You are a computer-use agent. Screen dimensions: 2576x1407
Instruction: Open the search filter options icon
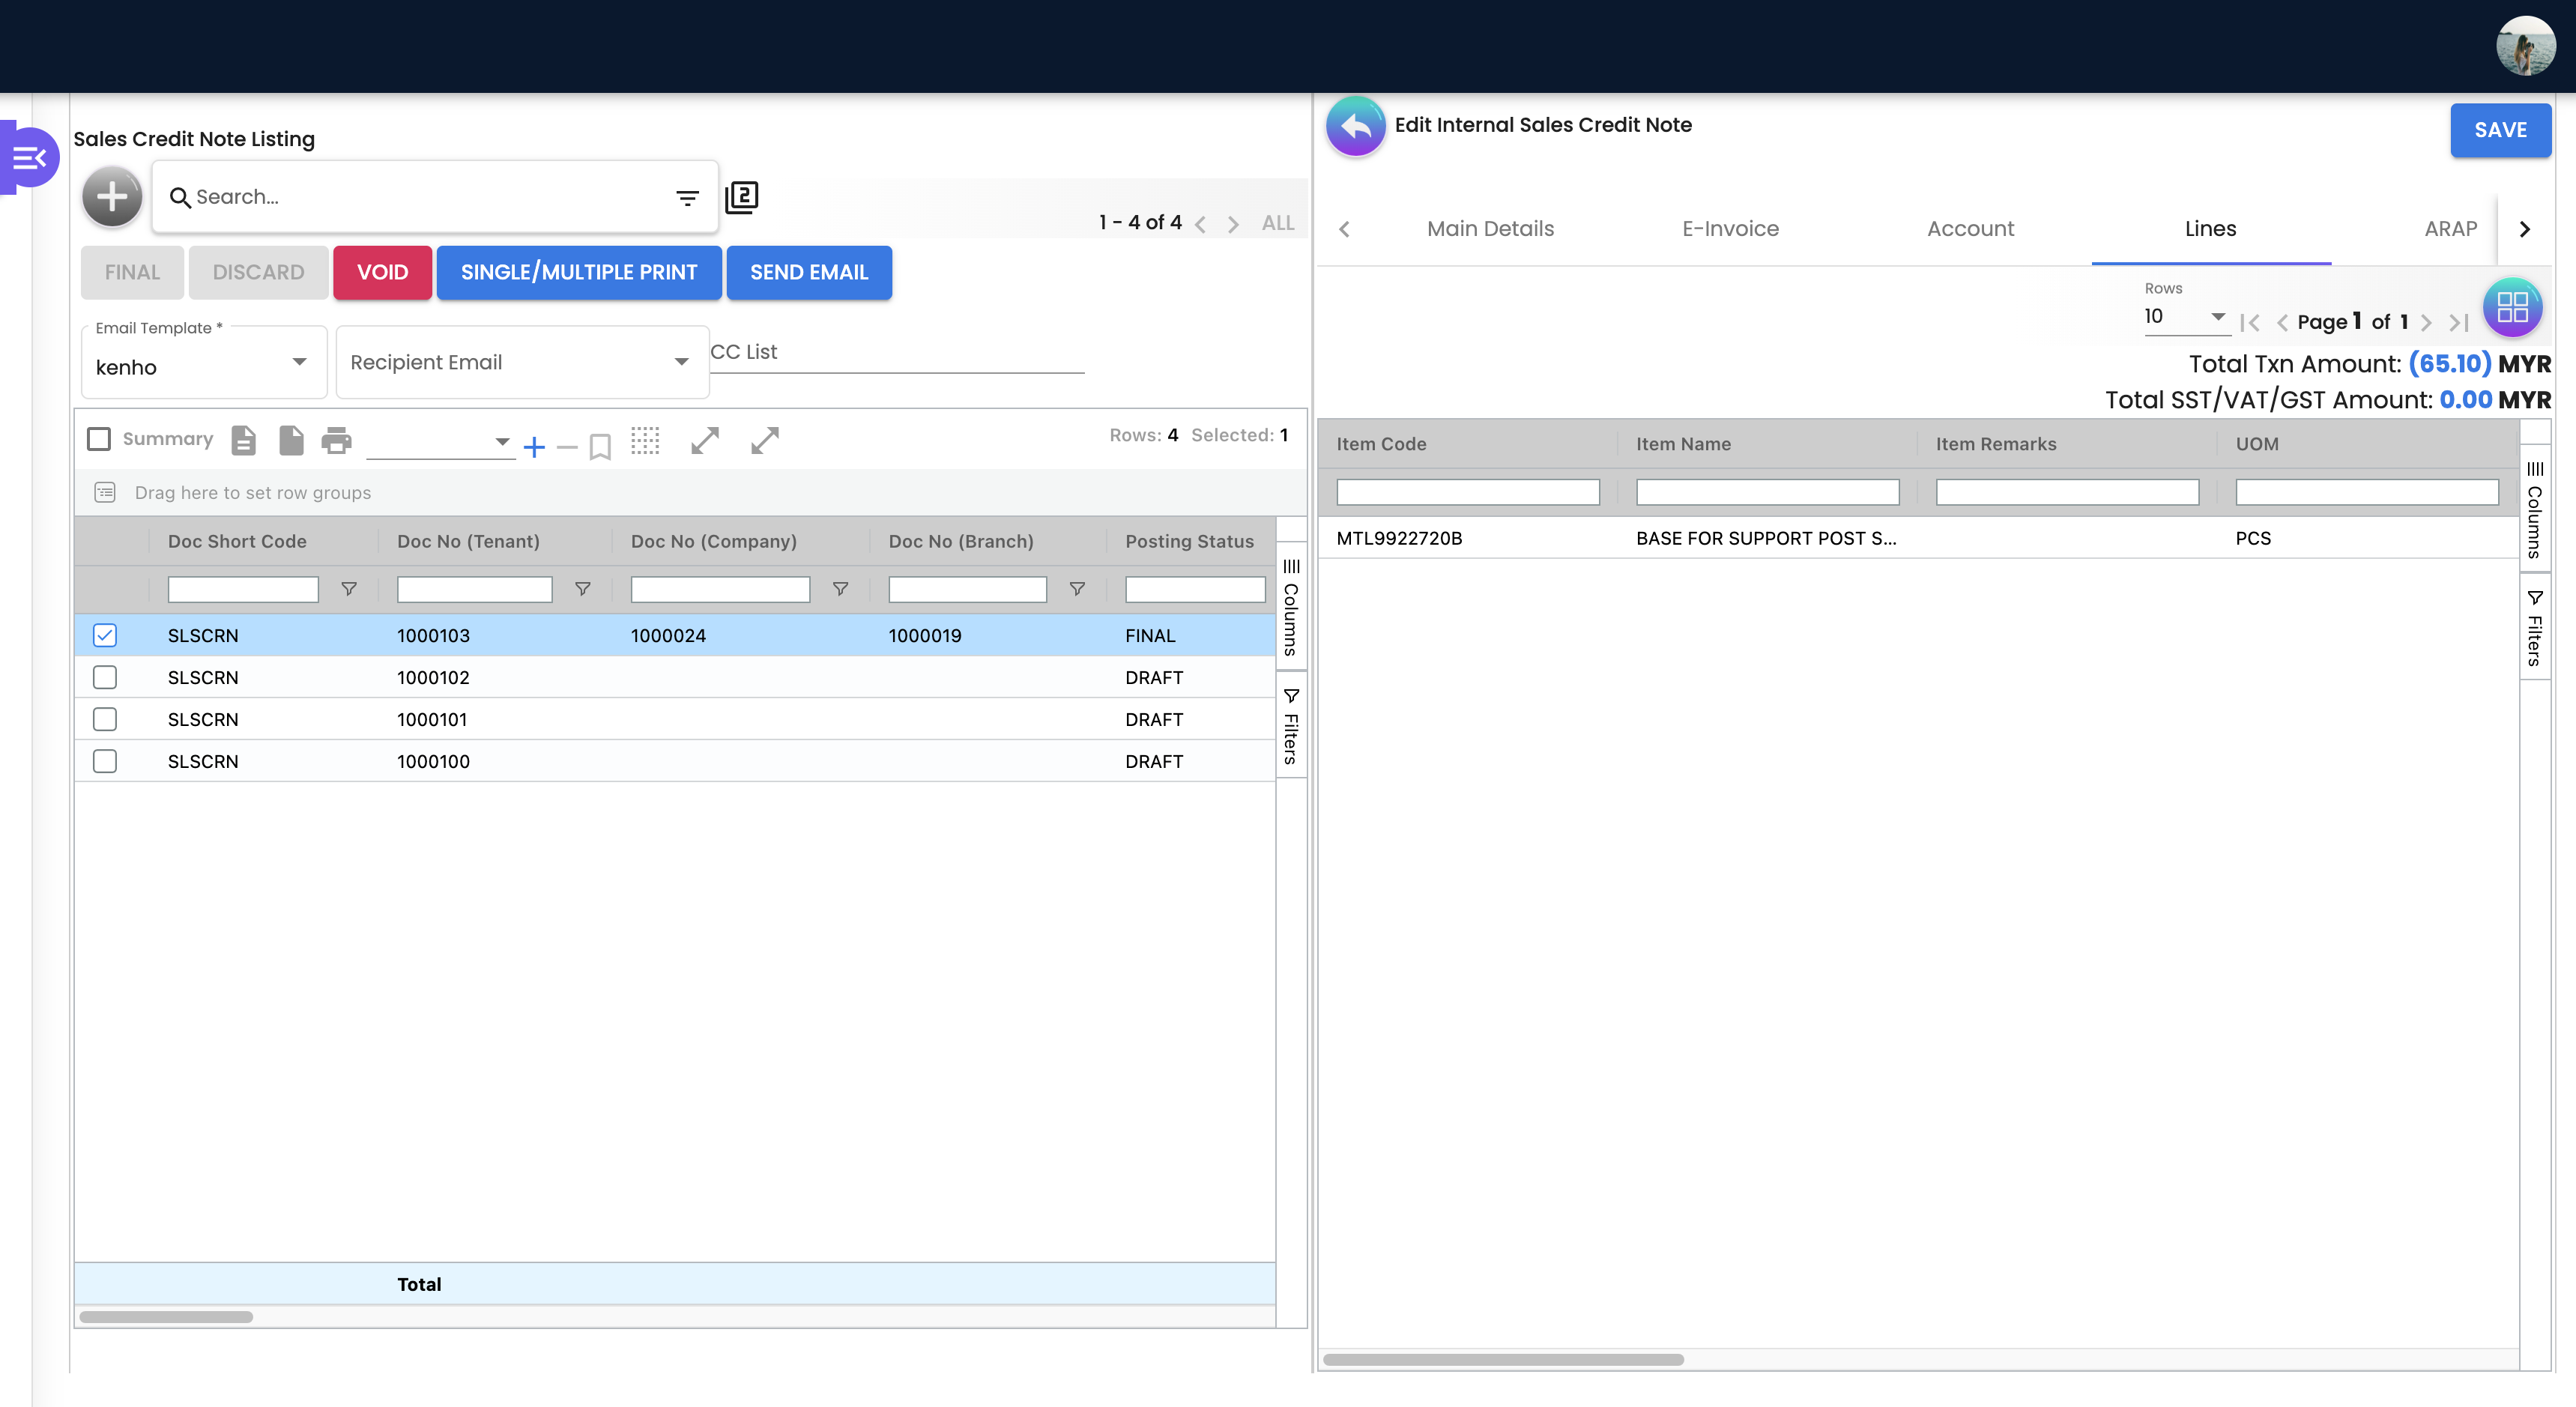coord(687,198)
